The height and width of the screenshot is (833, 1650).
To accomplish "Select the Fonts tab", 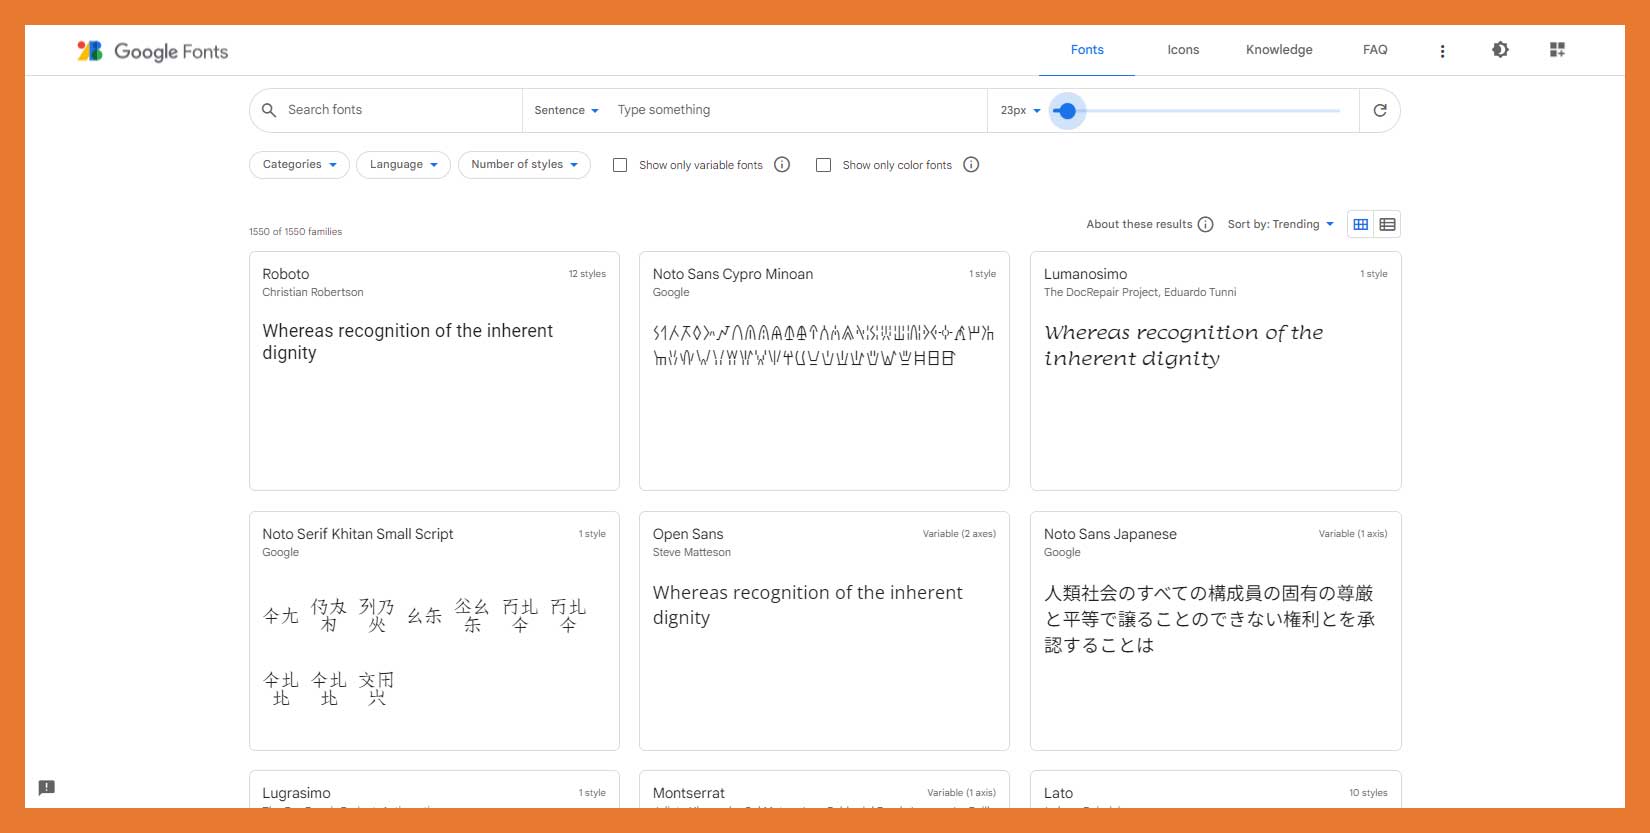I will (x=1087, y=50).
